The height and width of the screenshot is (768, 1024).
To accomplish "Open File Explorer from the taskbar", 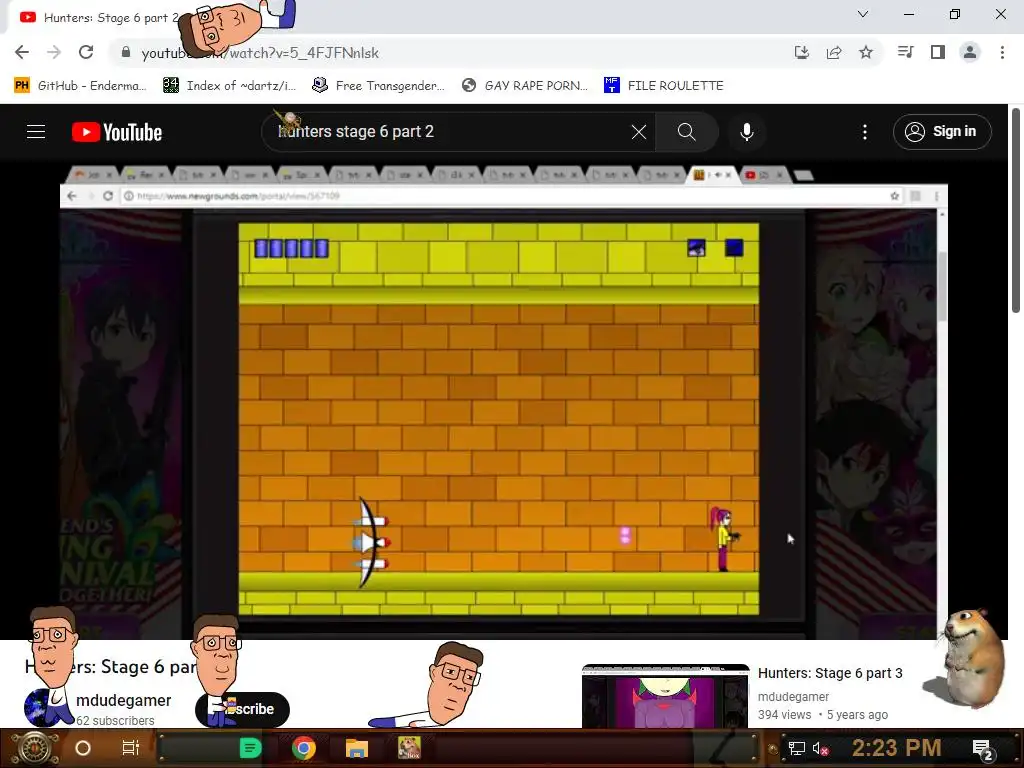I will point(357,748).
